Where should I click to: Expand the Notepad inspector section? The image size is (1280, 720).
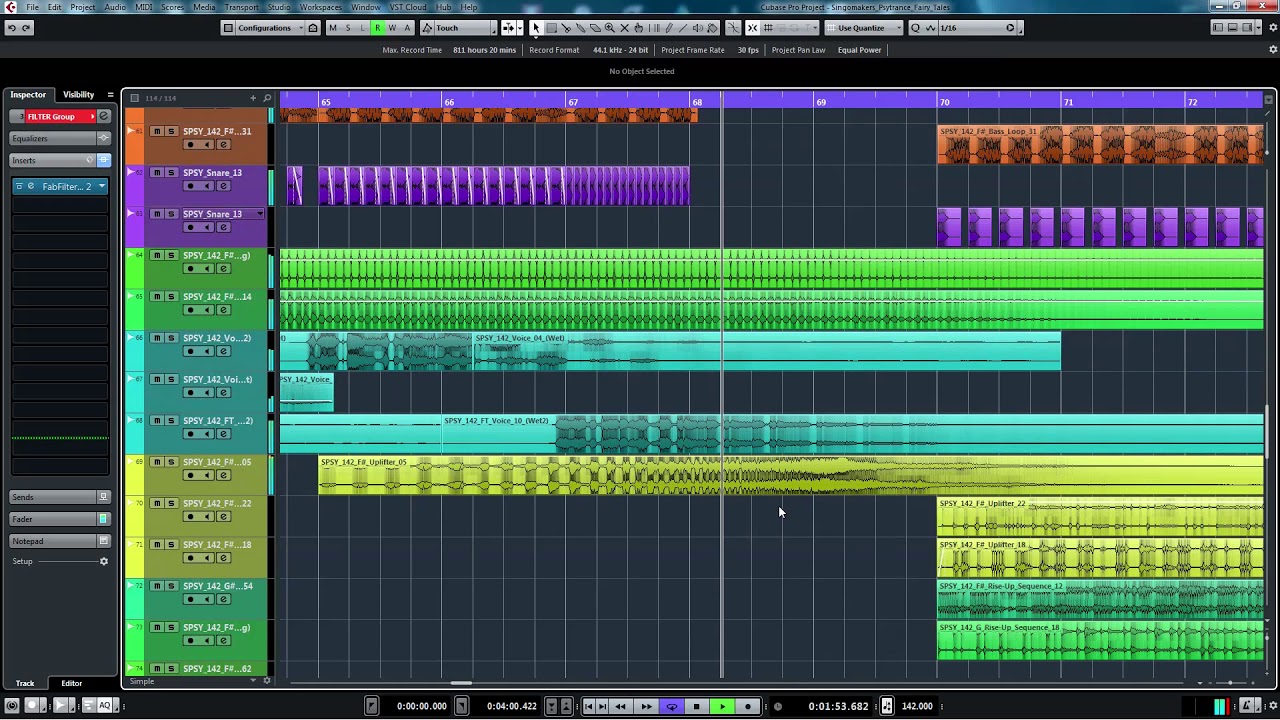60,541
